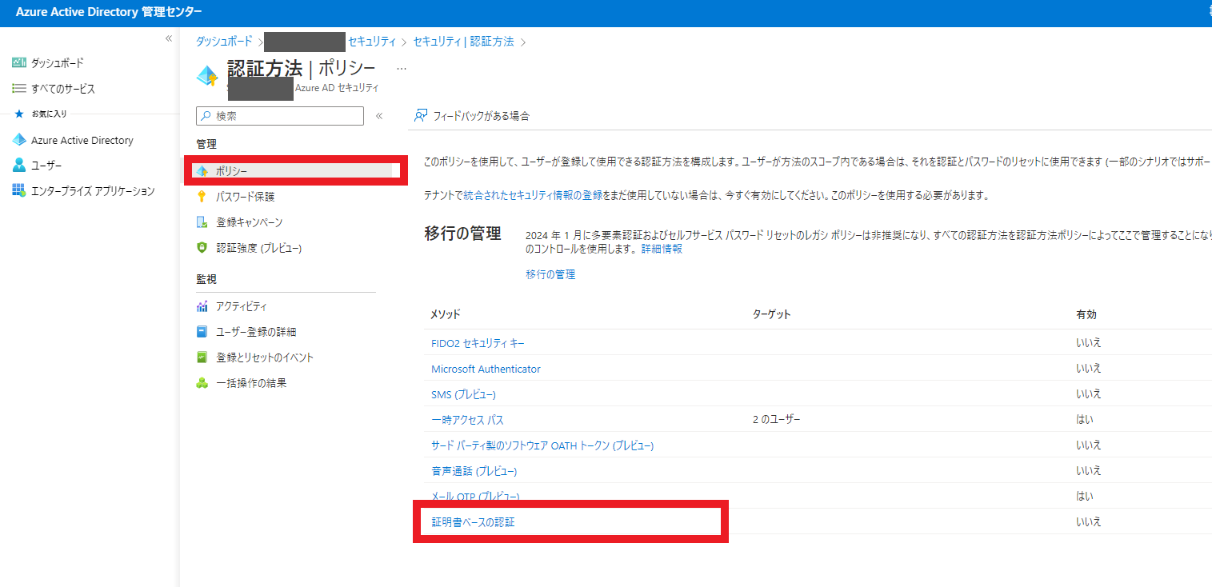Open the 一括操作の結果 icon
The image size is (1212, 587).
[203, 383]
